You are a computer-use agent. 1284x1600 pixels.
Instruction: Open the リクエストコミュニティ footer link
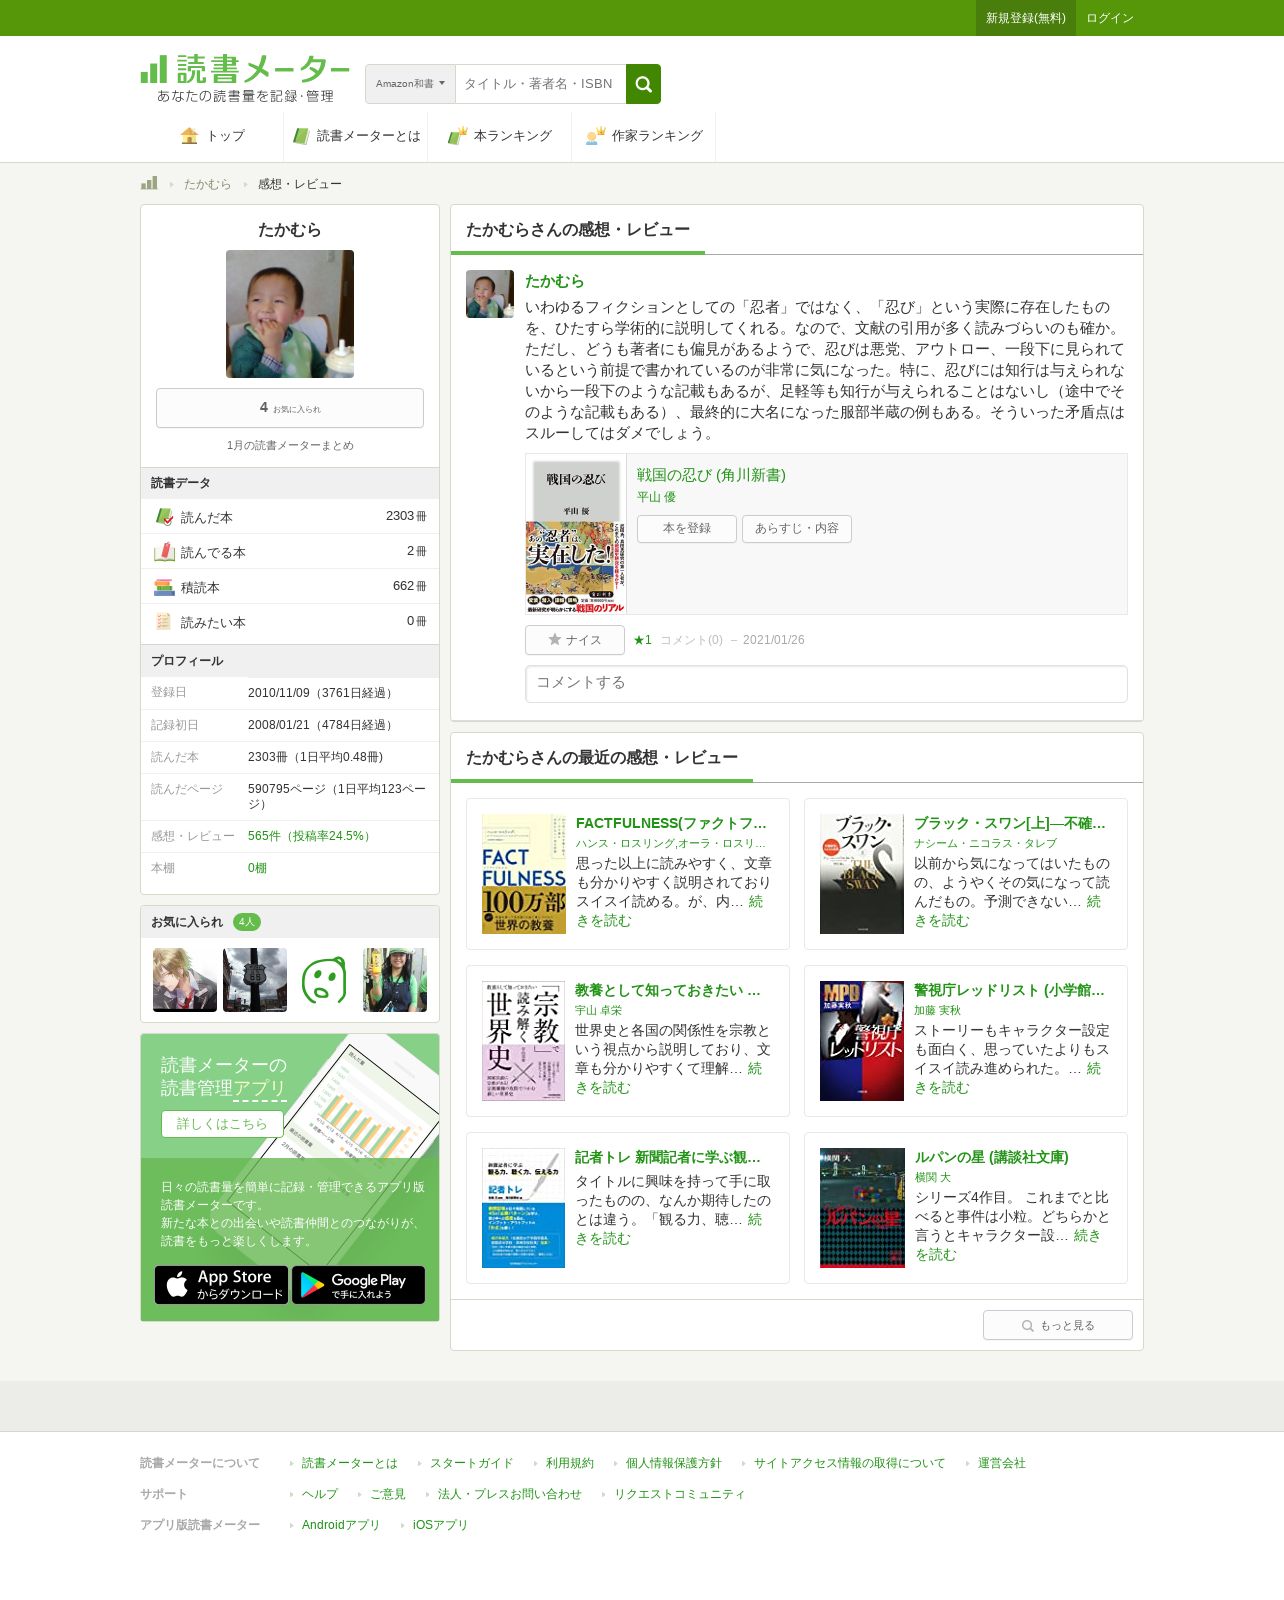(x=680, y=1494)
